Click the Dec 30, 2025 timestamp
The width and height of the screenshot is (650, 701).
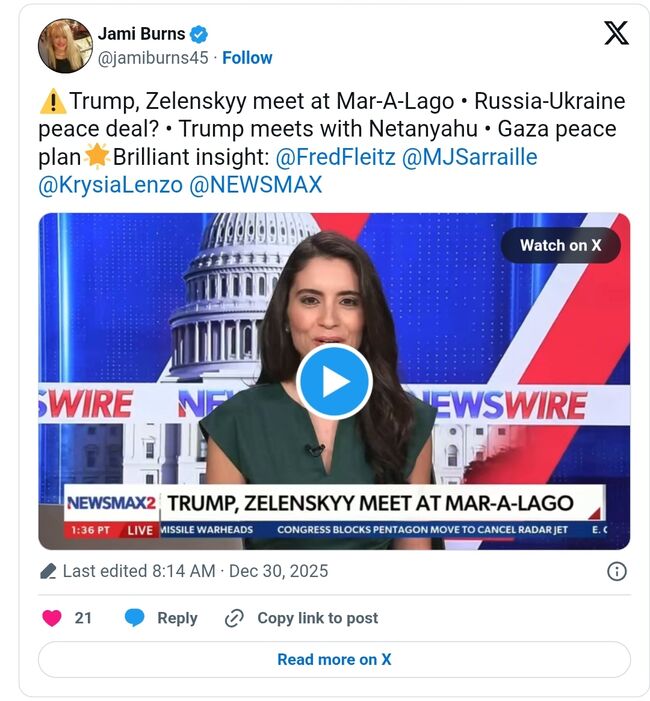[279, 571]
